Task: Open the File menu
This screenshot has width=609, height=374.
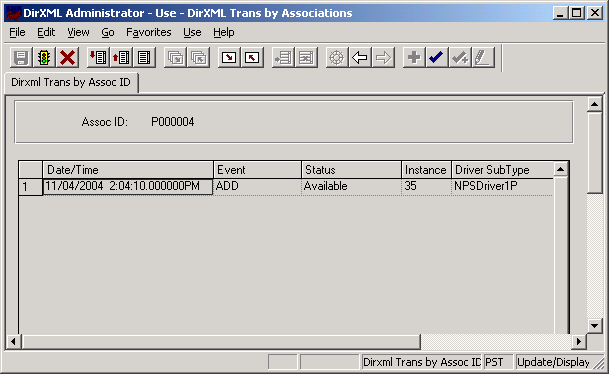Action: click(17, 32)
